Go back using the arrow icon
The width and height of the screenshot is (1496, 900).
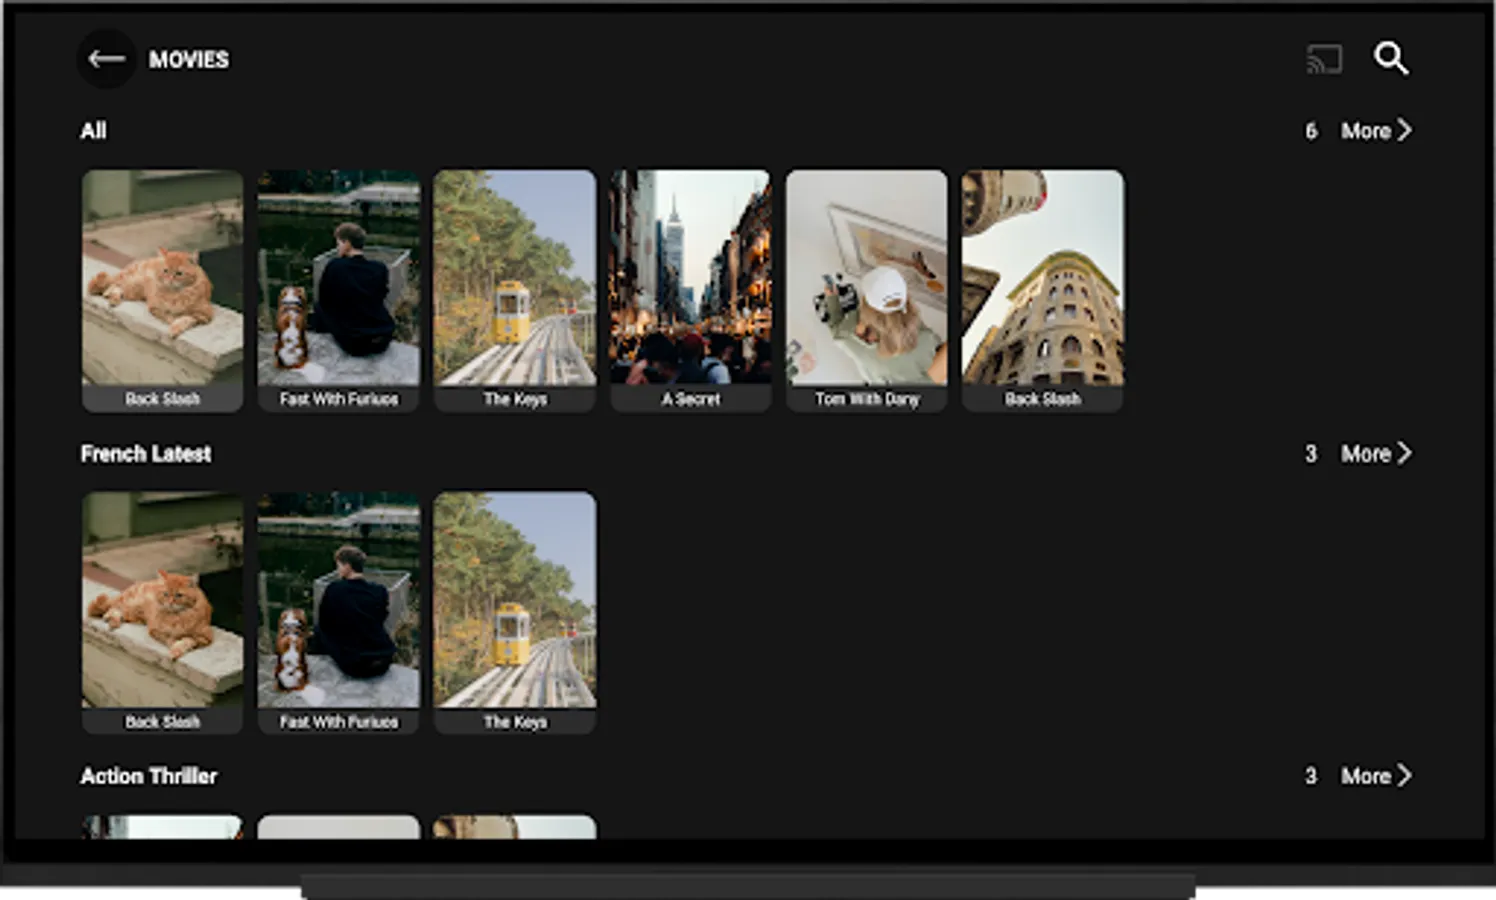[106, 59]
